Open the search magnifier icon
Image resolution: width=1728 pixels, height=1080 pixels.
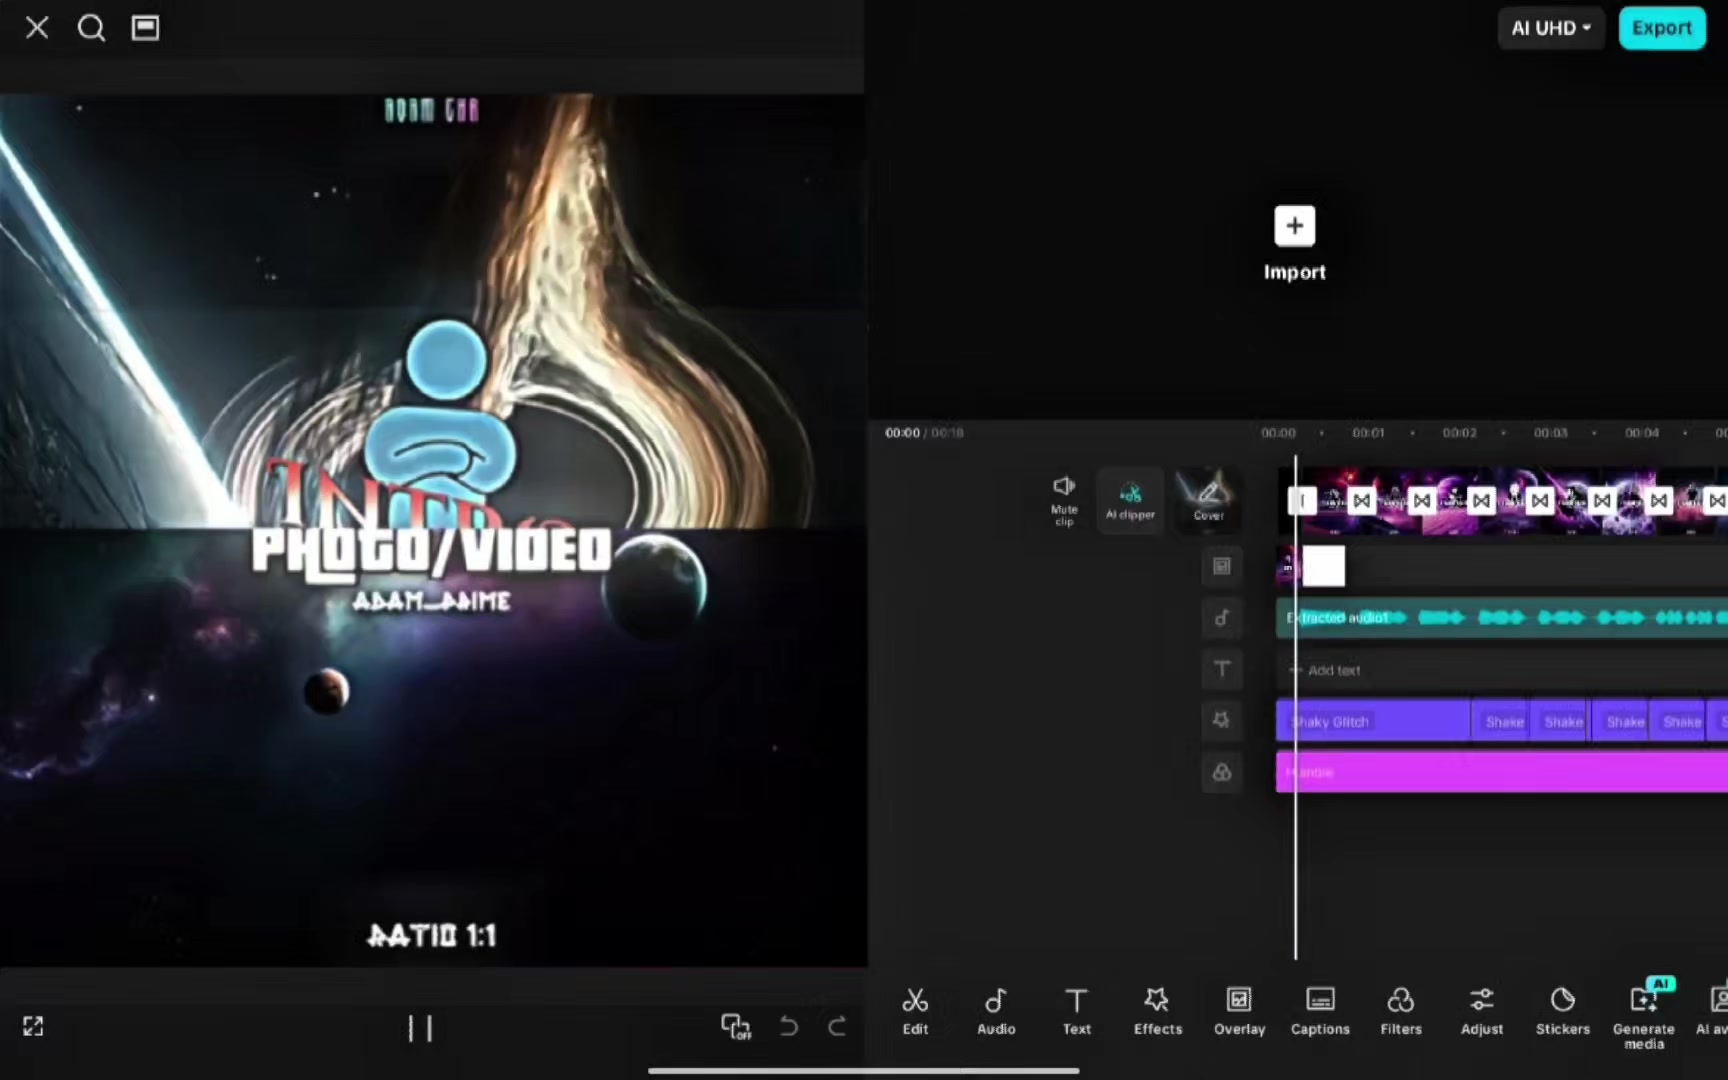click(91, 28)
